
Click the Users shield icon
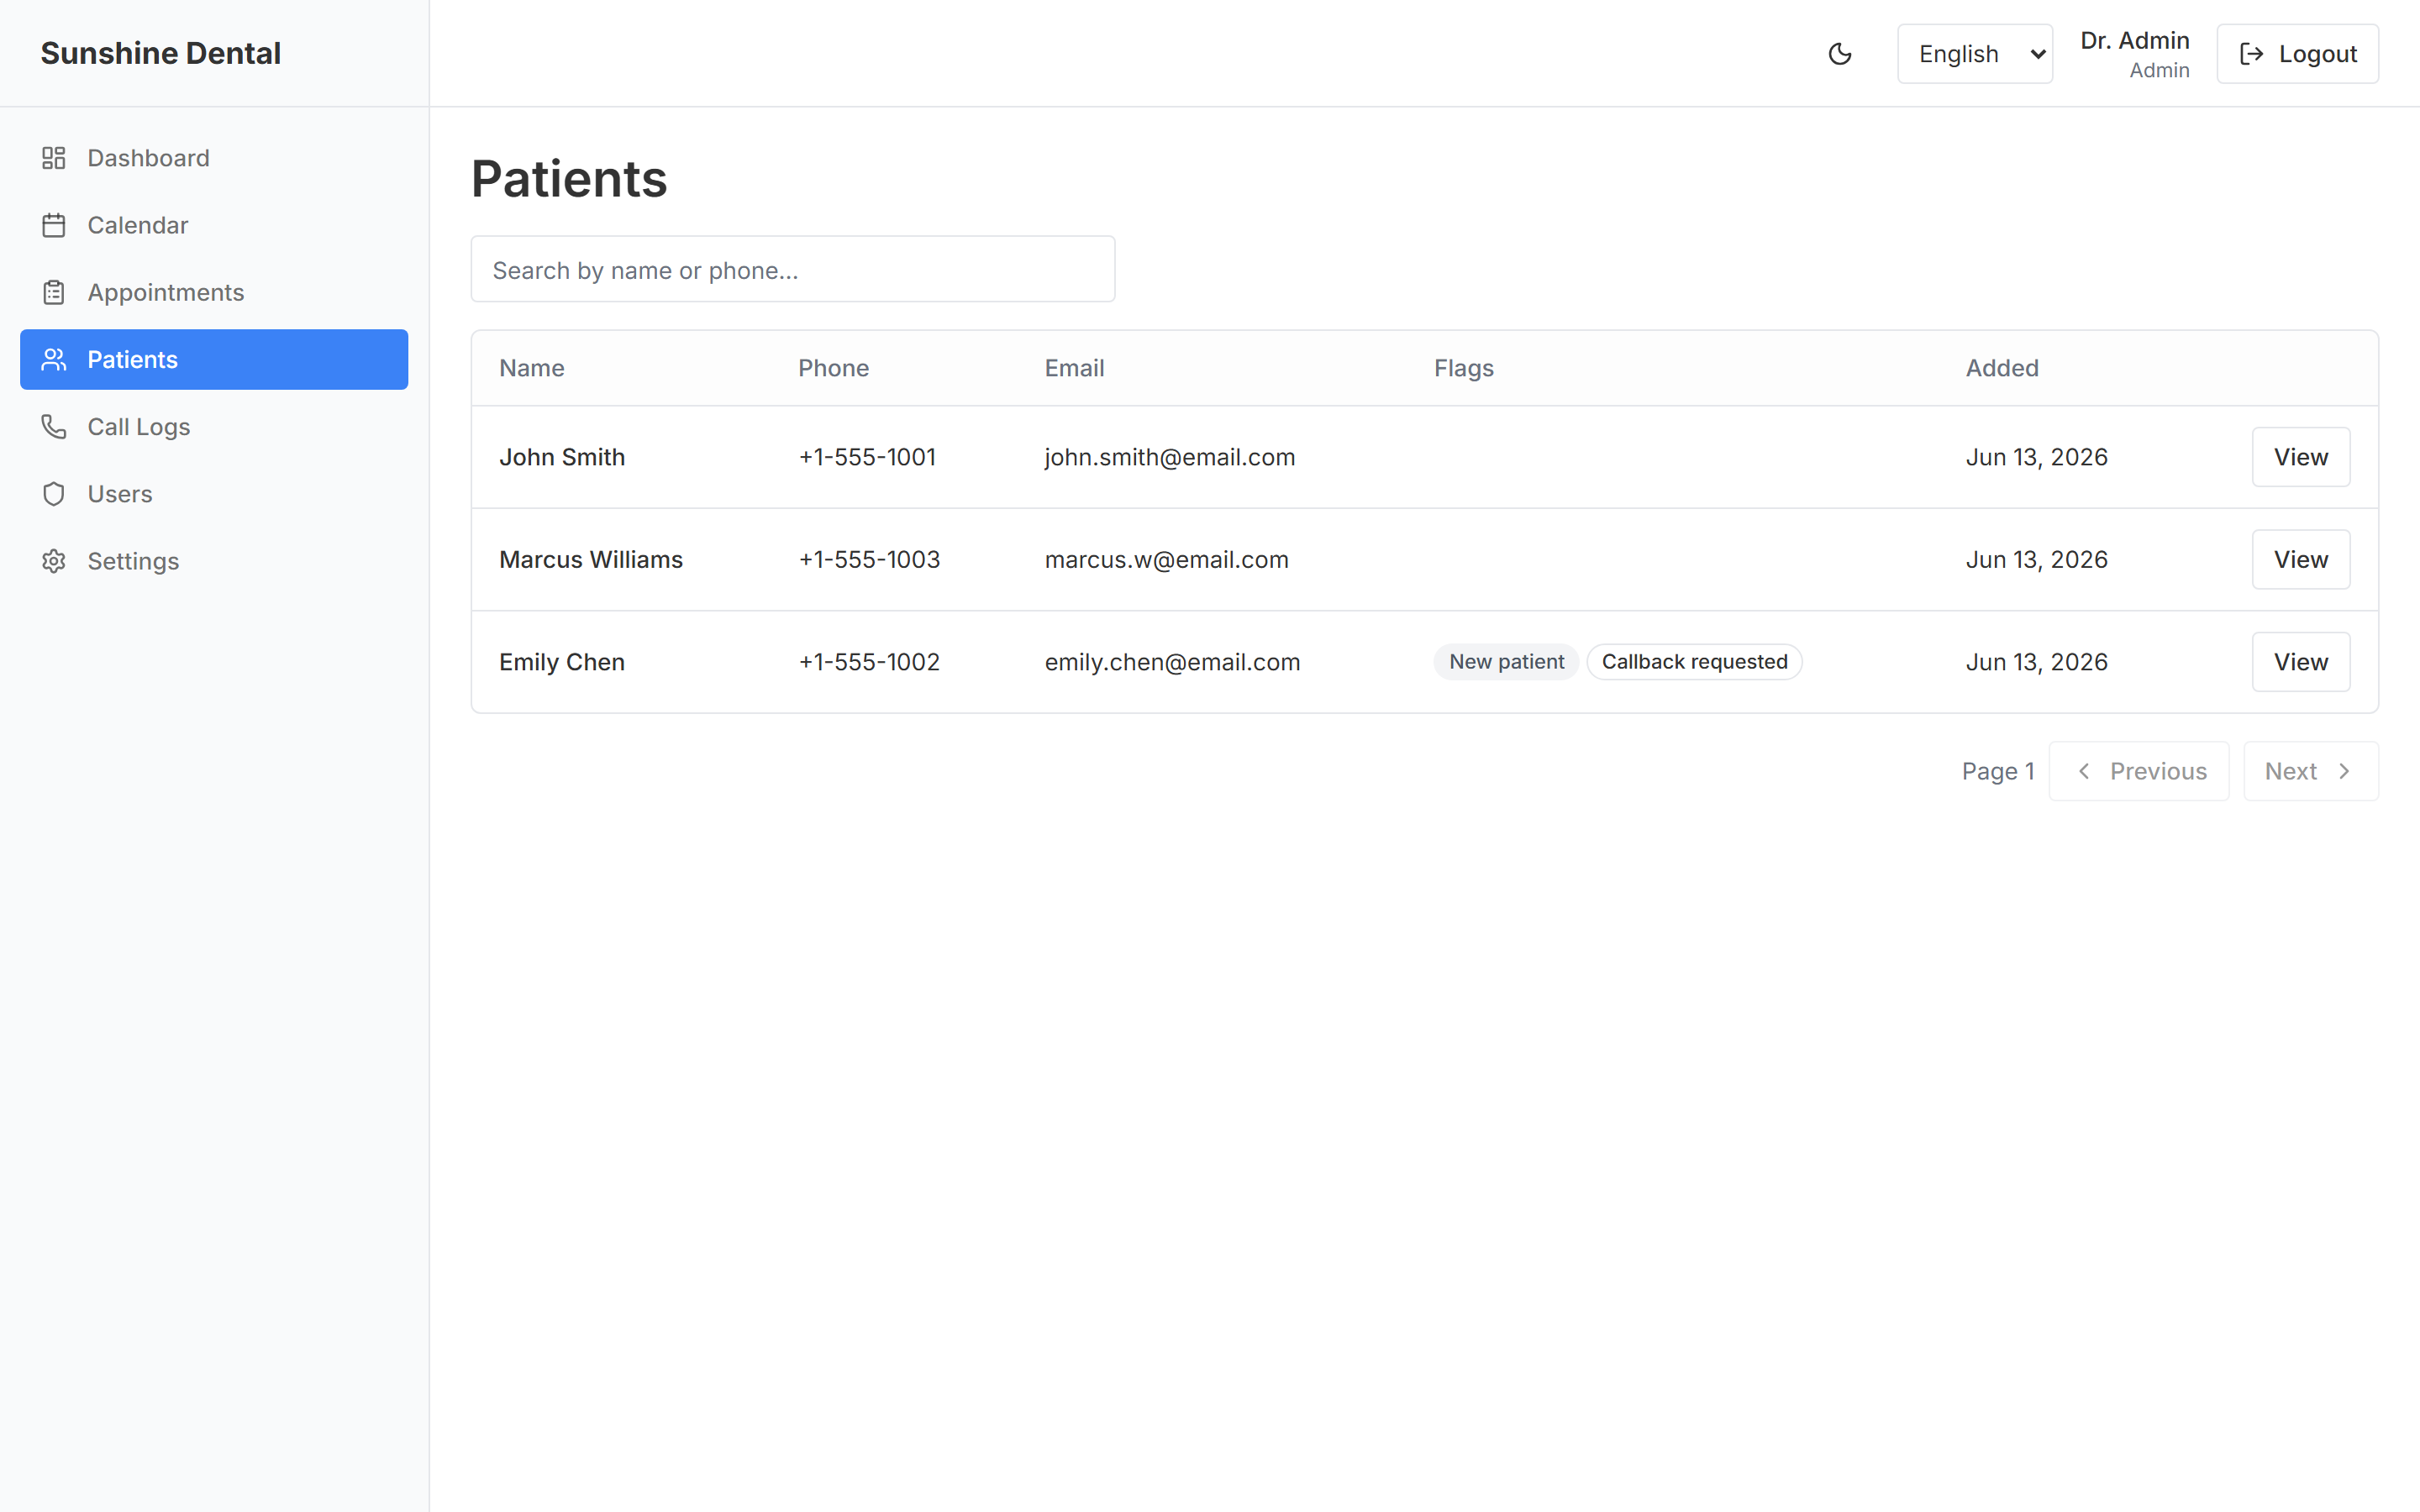coord(54,494)
